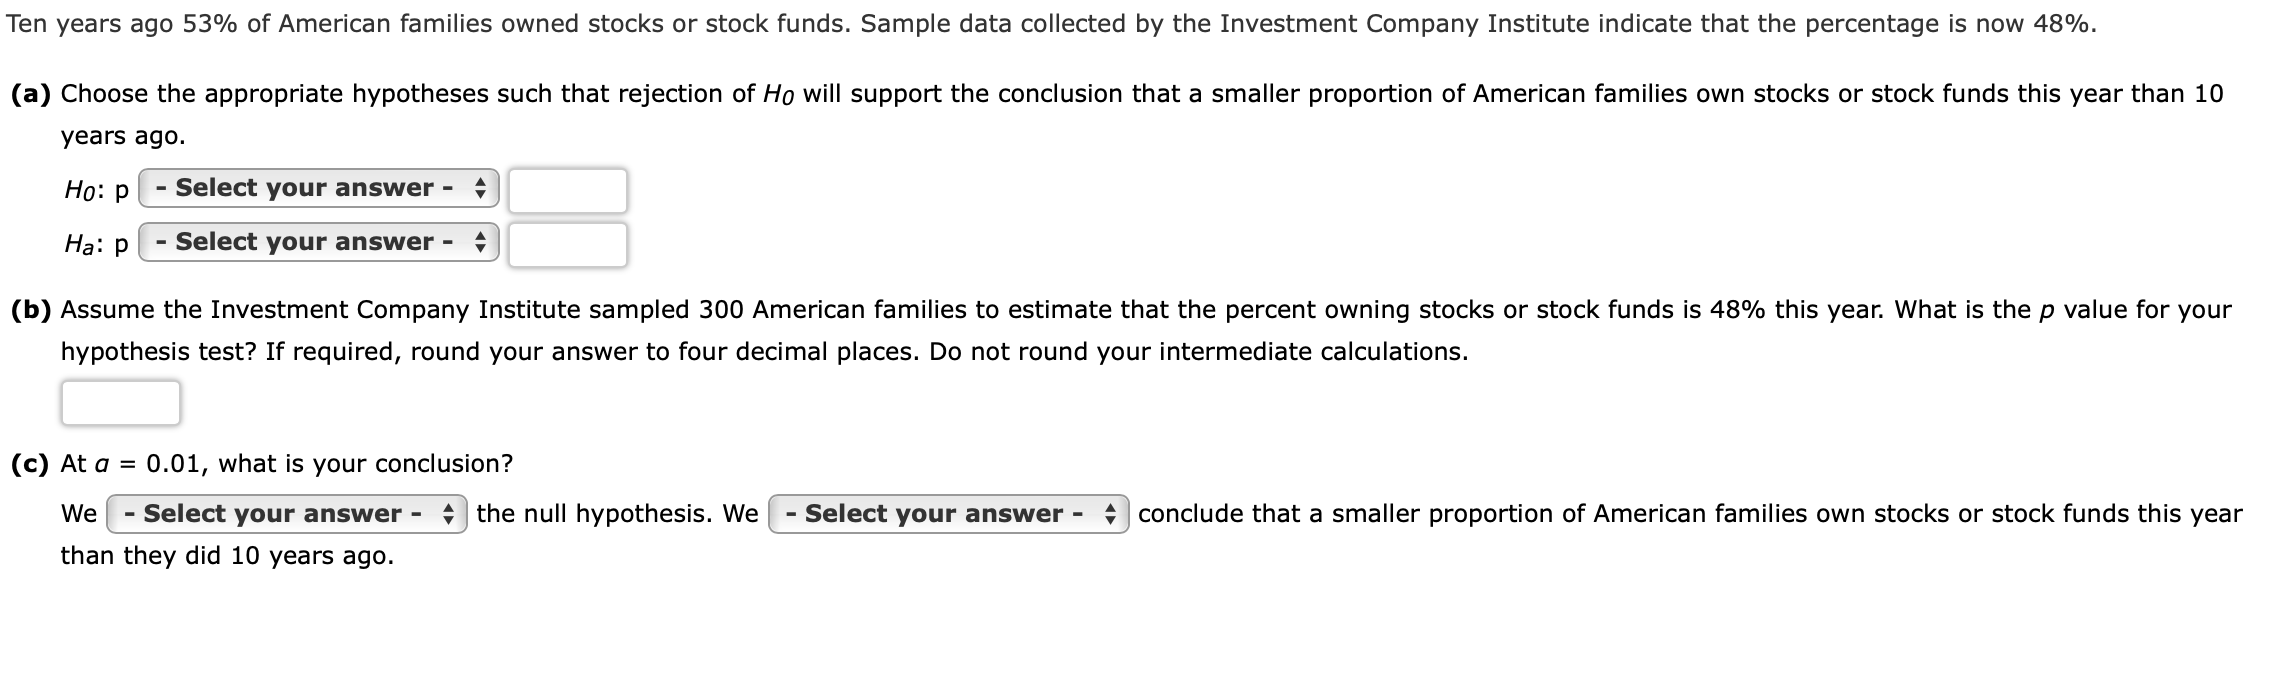Click the dropdown before 'conclude that'
This screenshot has width=2288, height=684.
coord(950,515)
